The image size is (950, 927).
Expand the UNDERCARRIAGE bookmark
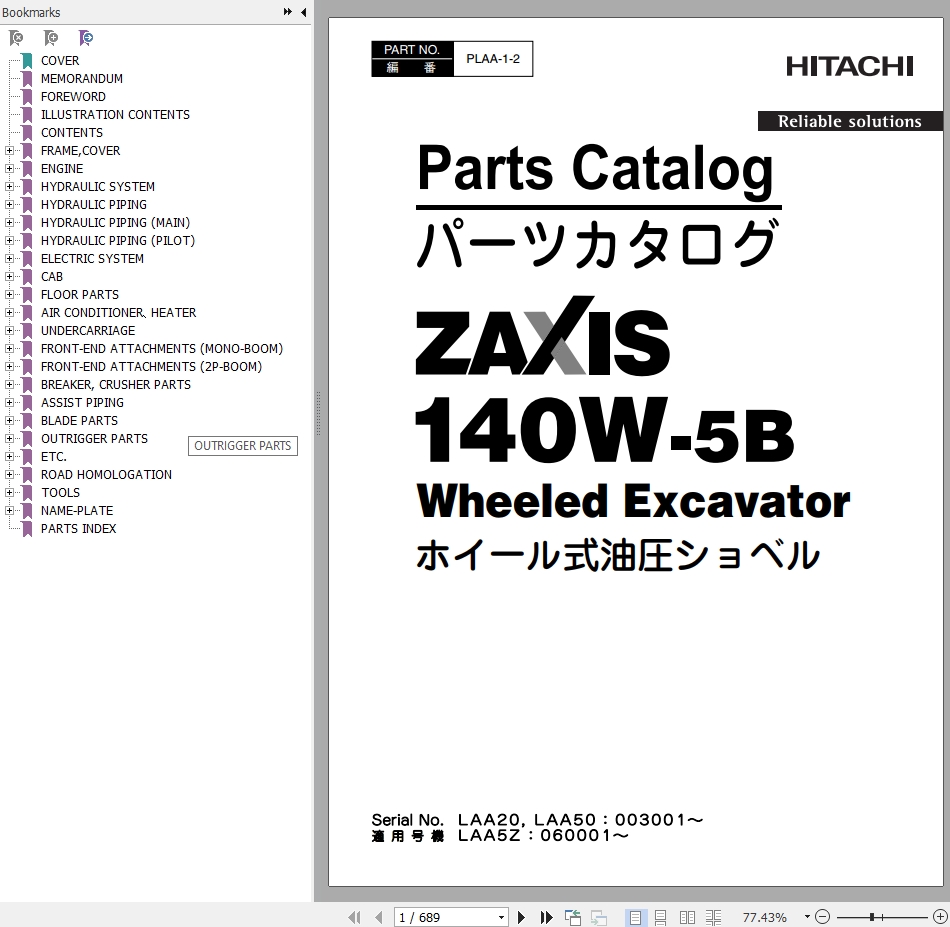[9, 330]
